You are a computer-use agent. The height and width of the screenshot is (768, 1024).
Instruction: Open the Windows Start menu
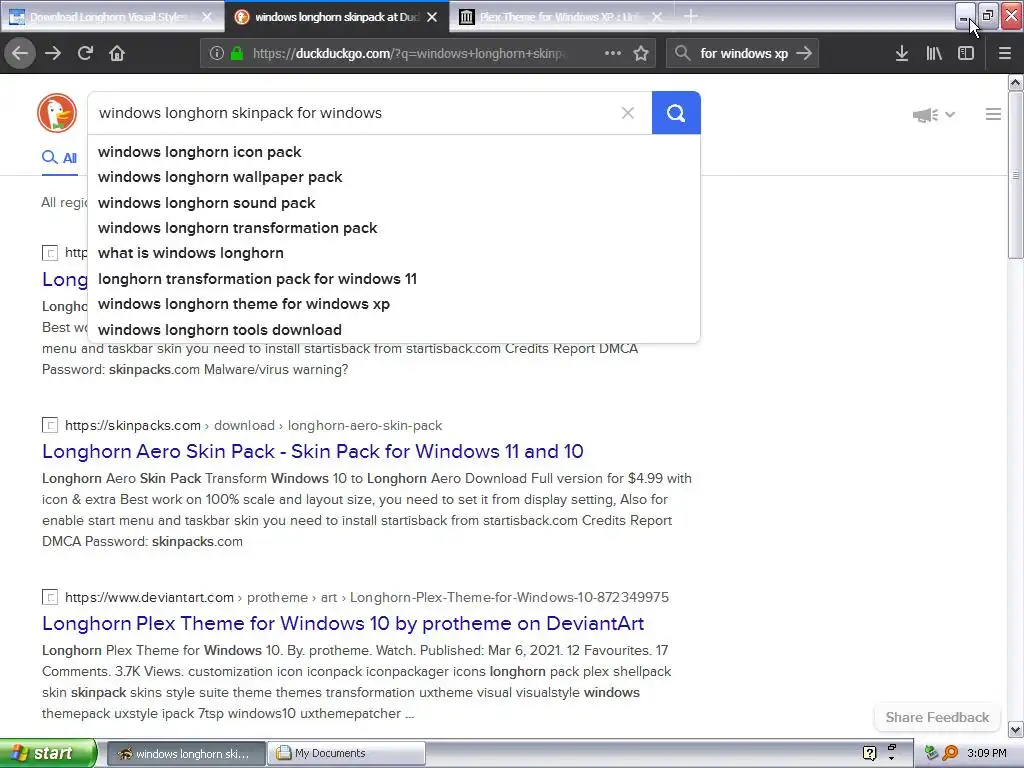(48, 753)
